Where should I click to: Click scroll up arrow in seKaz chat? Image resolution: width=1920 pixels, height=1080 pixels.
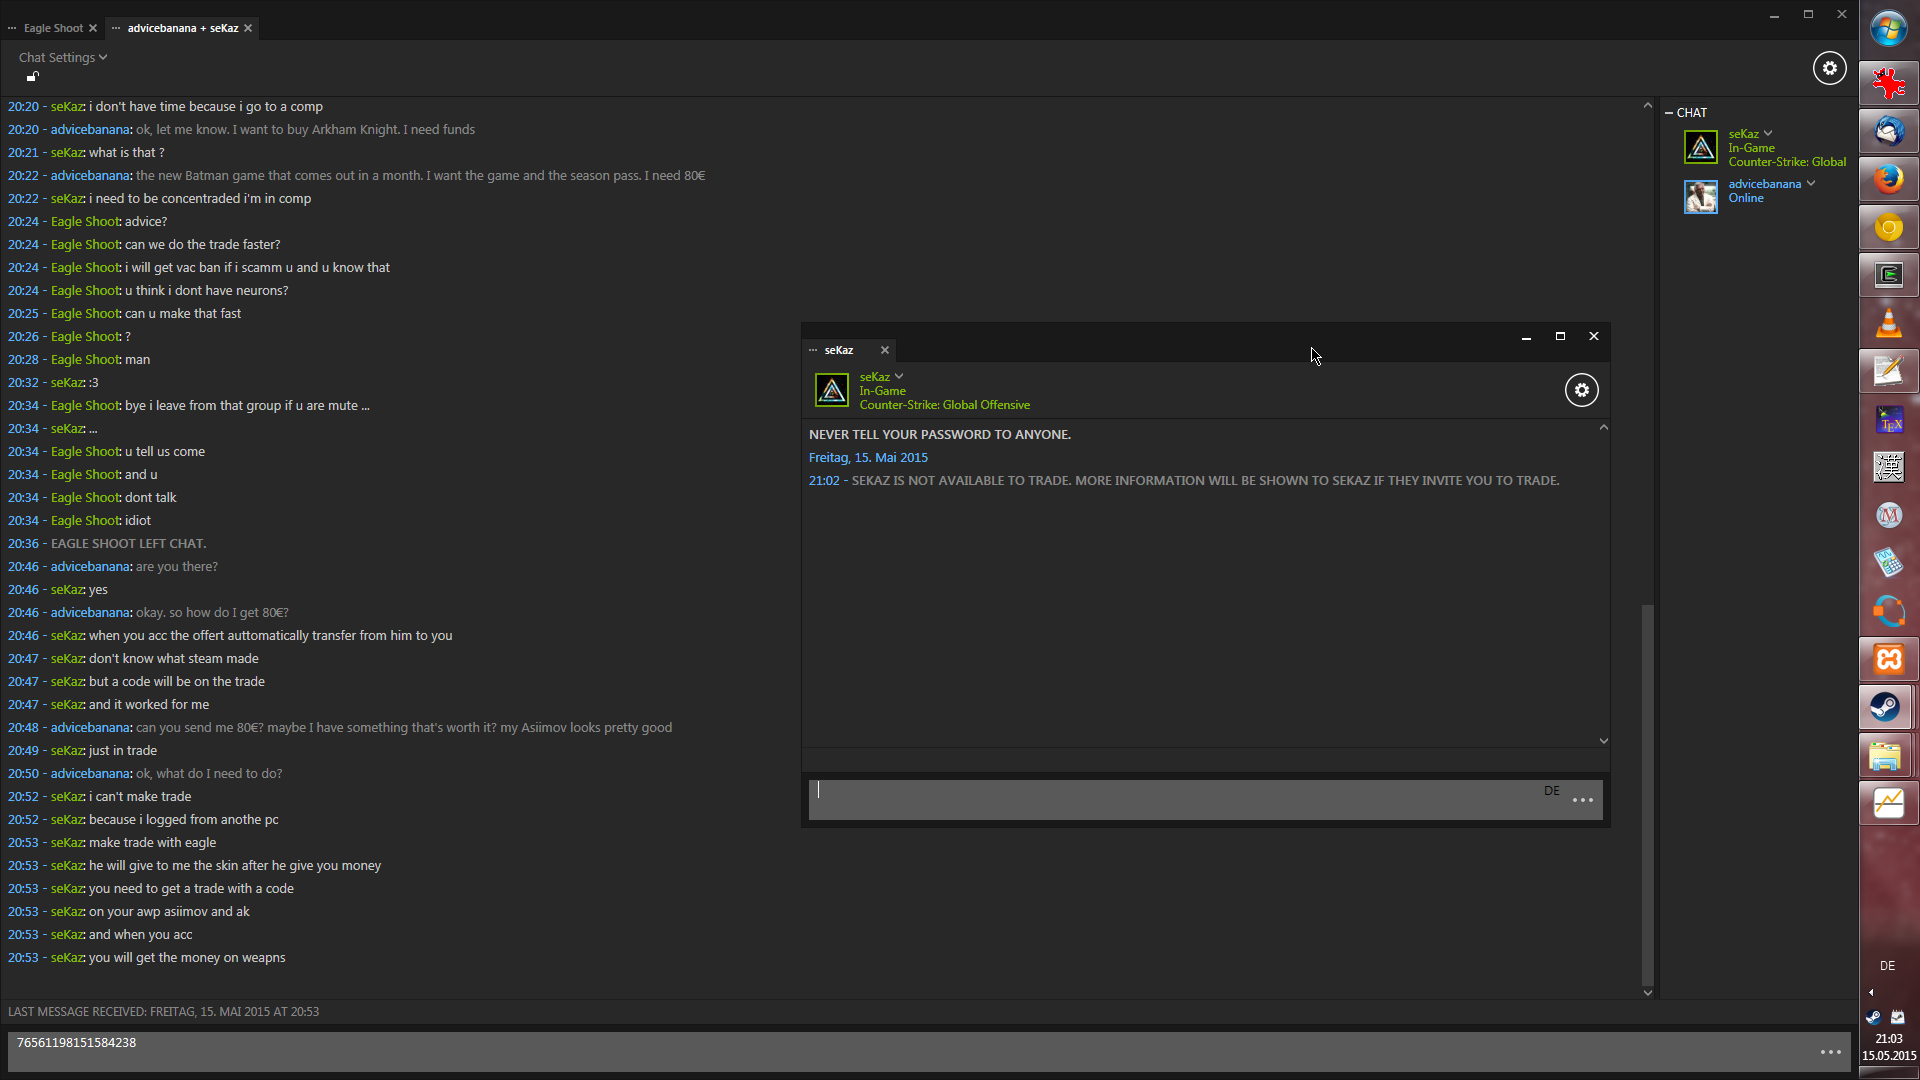[1604, 427]
